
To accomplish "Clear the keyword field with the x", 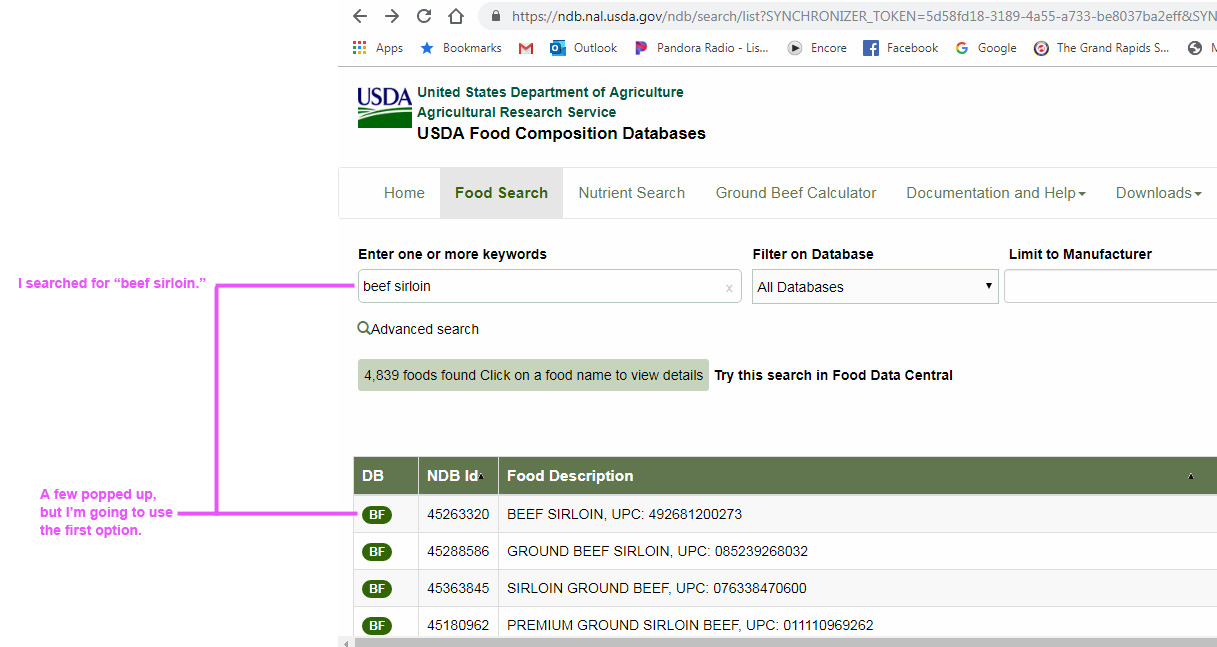I will tap(729, 287).
